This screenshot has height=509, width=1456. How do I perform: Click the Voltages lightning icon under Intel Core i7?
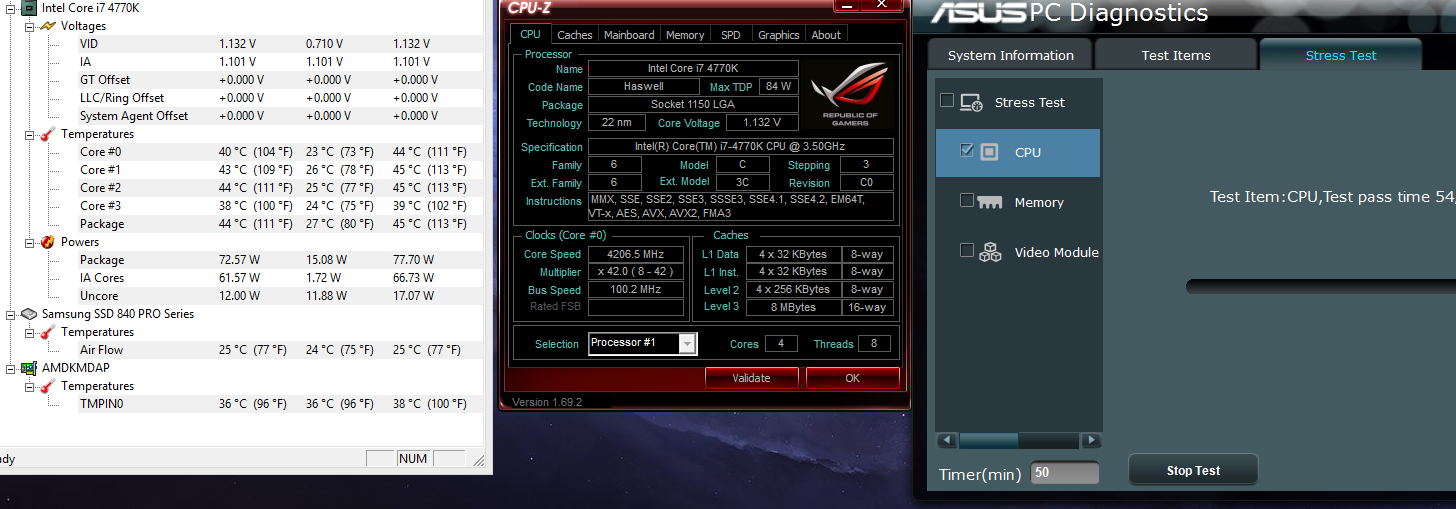[x=47, y=26]
